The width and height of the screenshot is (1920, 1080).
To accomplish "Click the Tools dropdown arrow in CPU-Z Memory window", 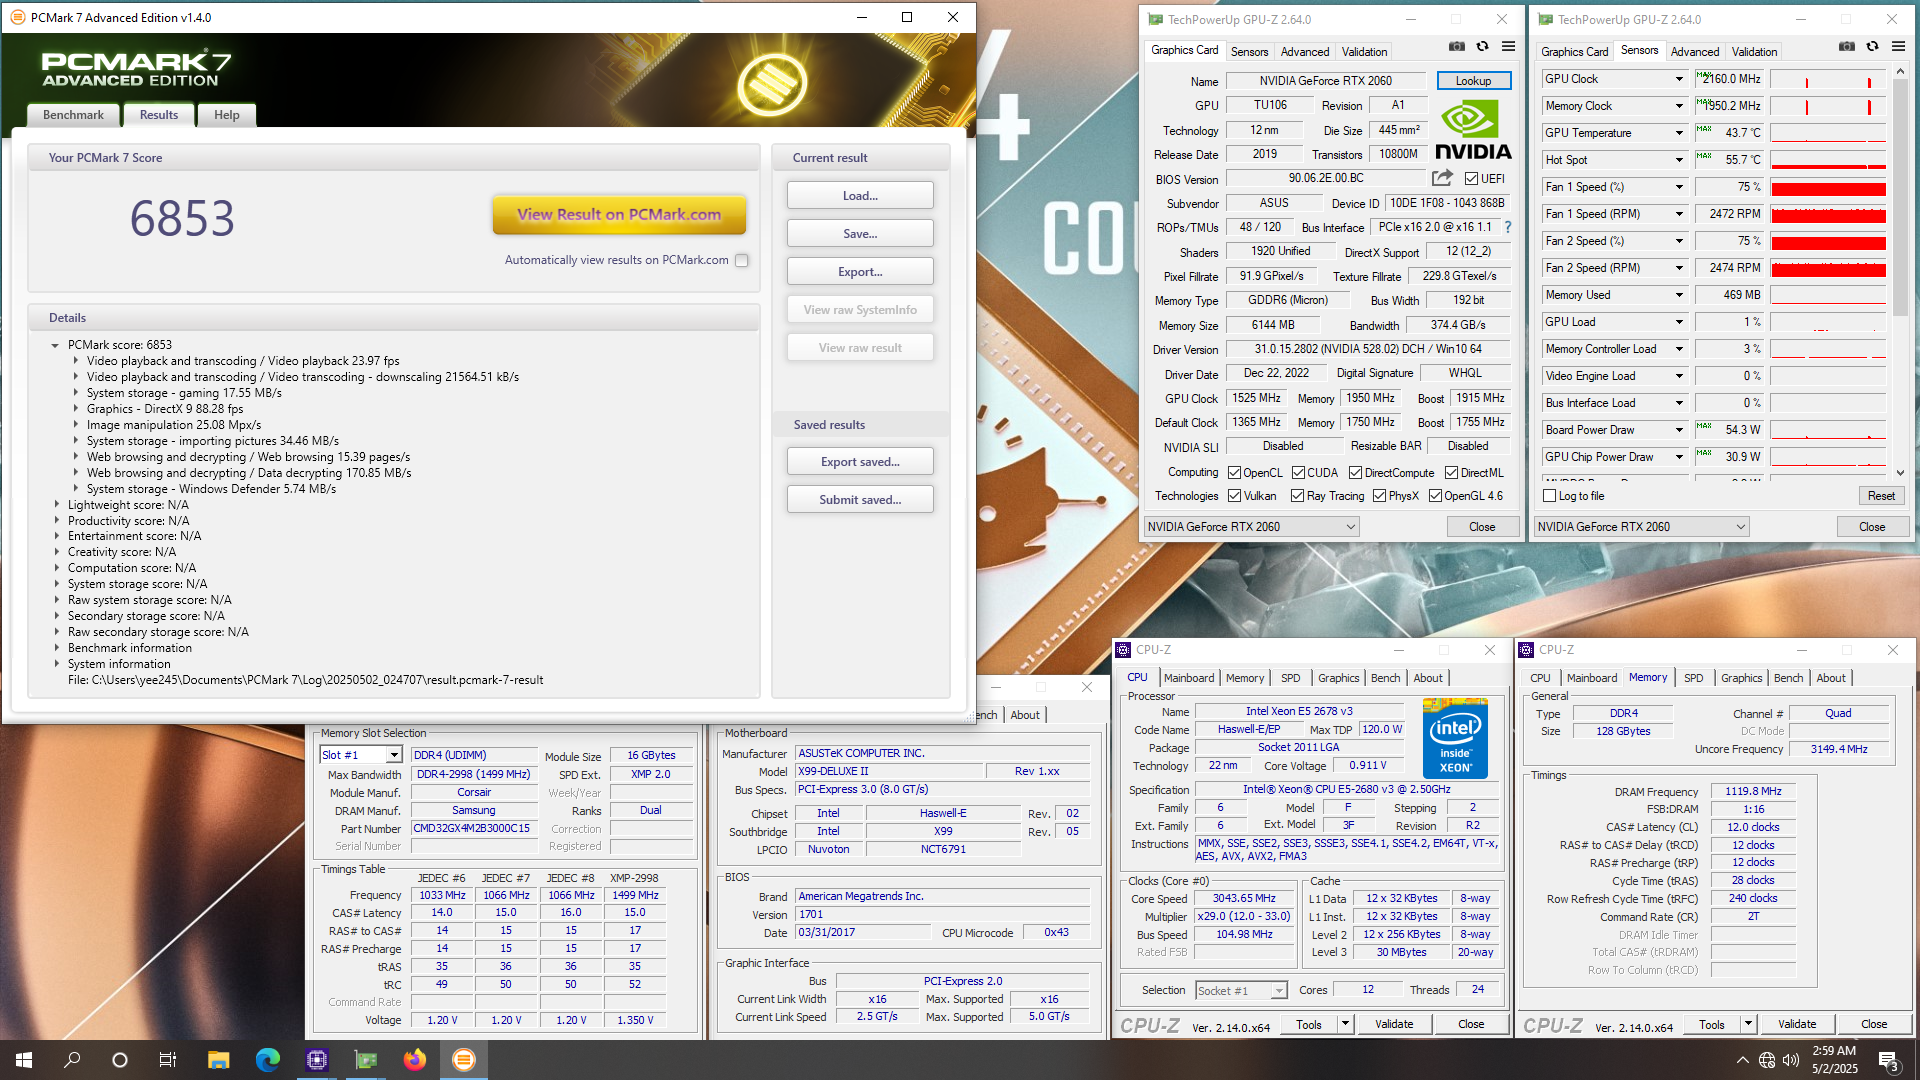I will pyautogui.click(x=1748, y=1024).
